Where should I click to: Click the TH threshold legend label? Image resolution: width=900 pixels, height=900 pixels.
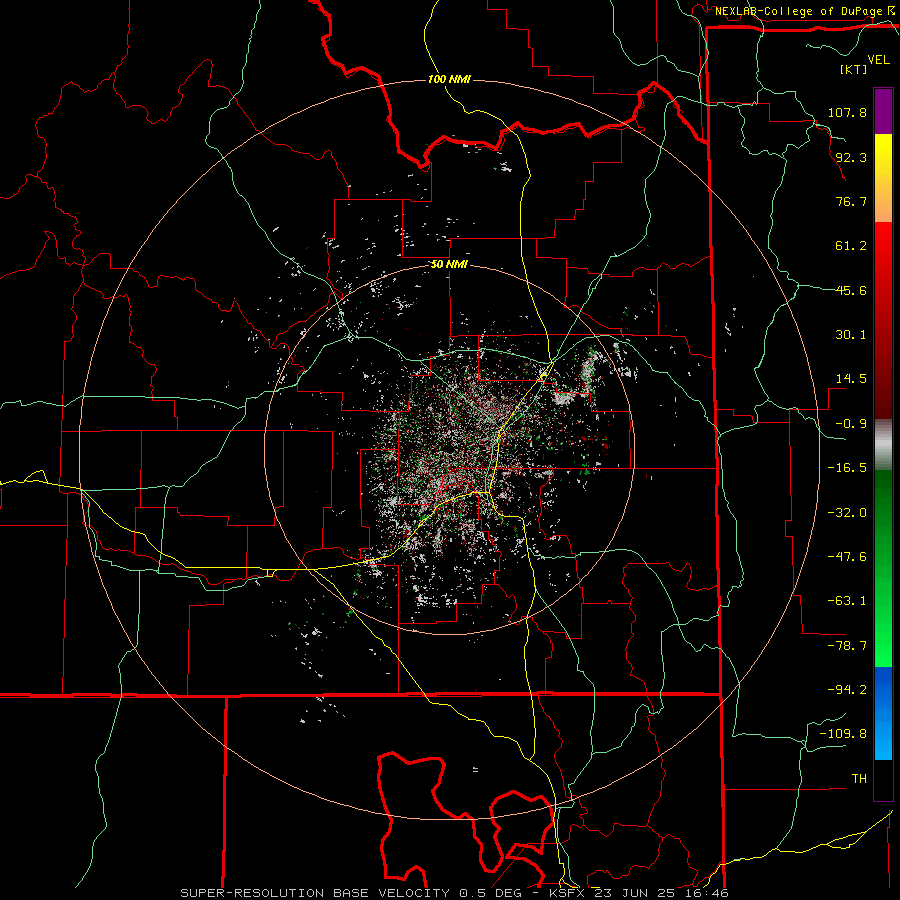pyautogui.click(x=859, y=779)
